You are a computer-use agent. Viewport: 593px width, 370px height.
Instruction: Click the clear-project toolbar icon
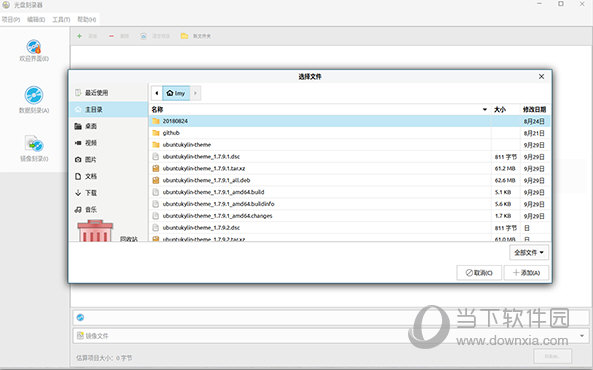coord(143,36)
